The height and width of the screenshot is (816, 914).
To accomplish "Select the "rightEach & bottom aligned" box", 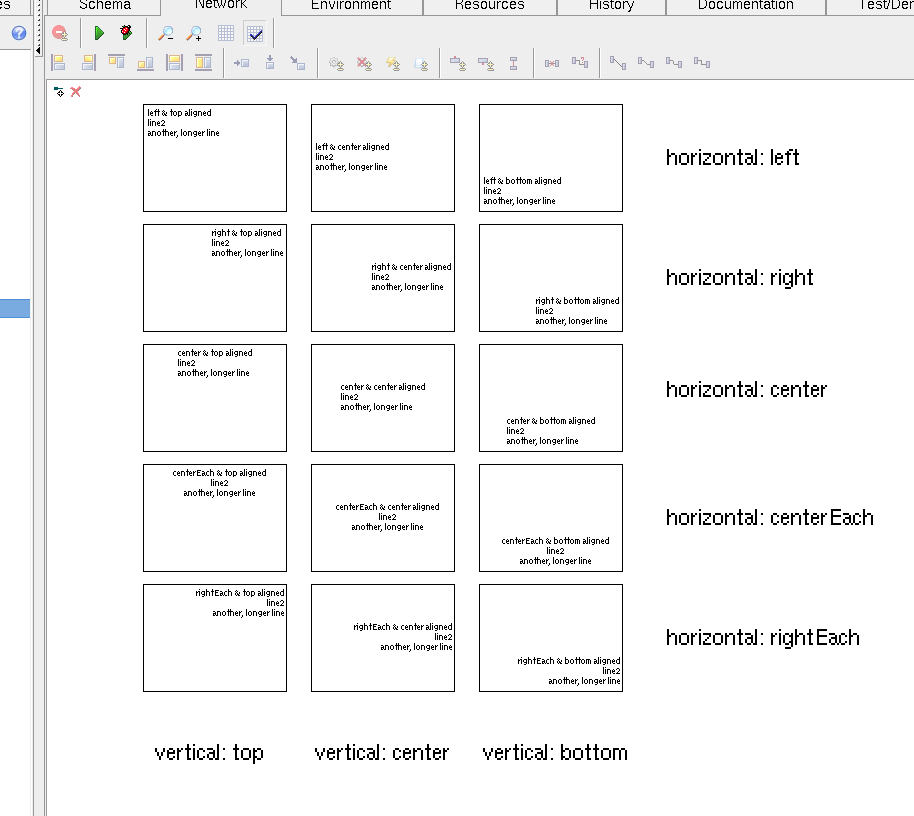I will pos(551,638).
